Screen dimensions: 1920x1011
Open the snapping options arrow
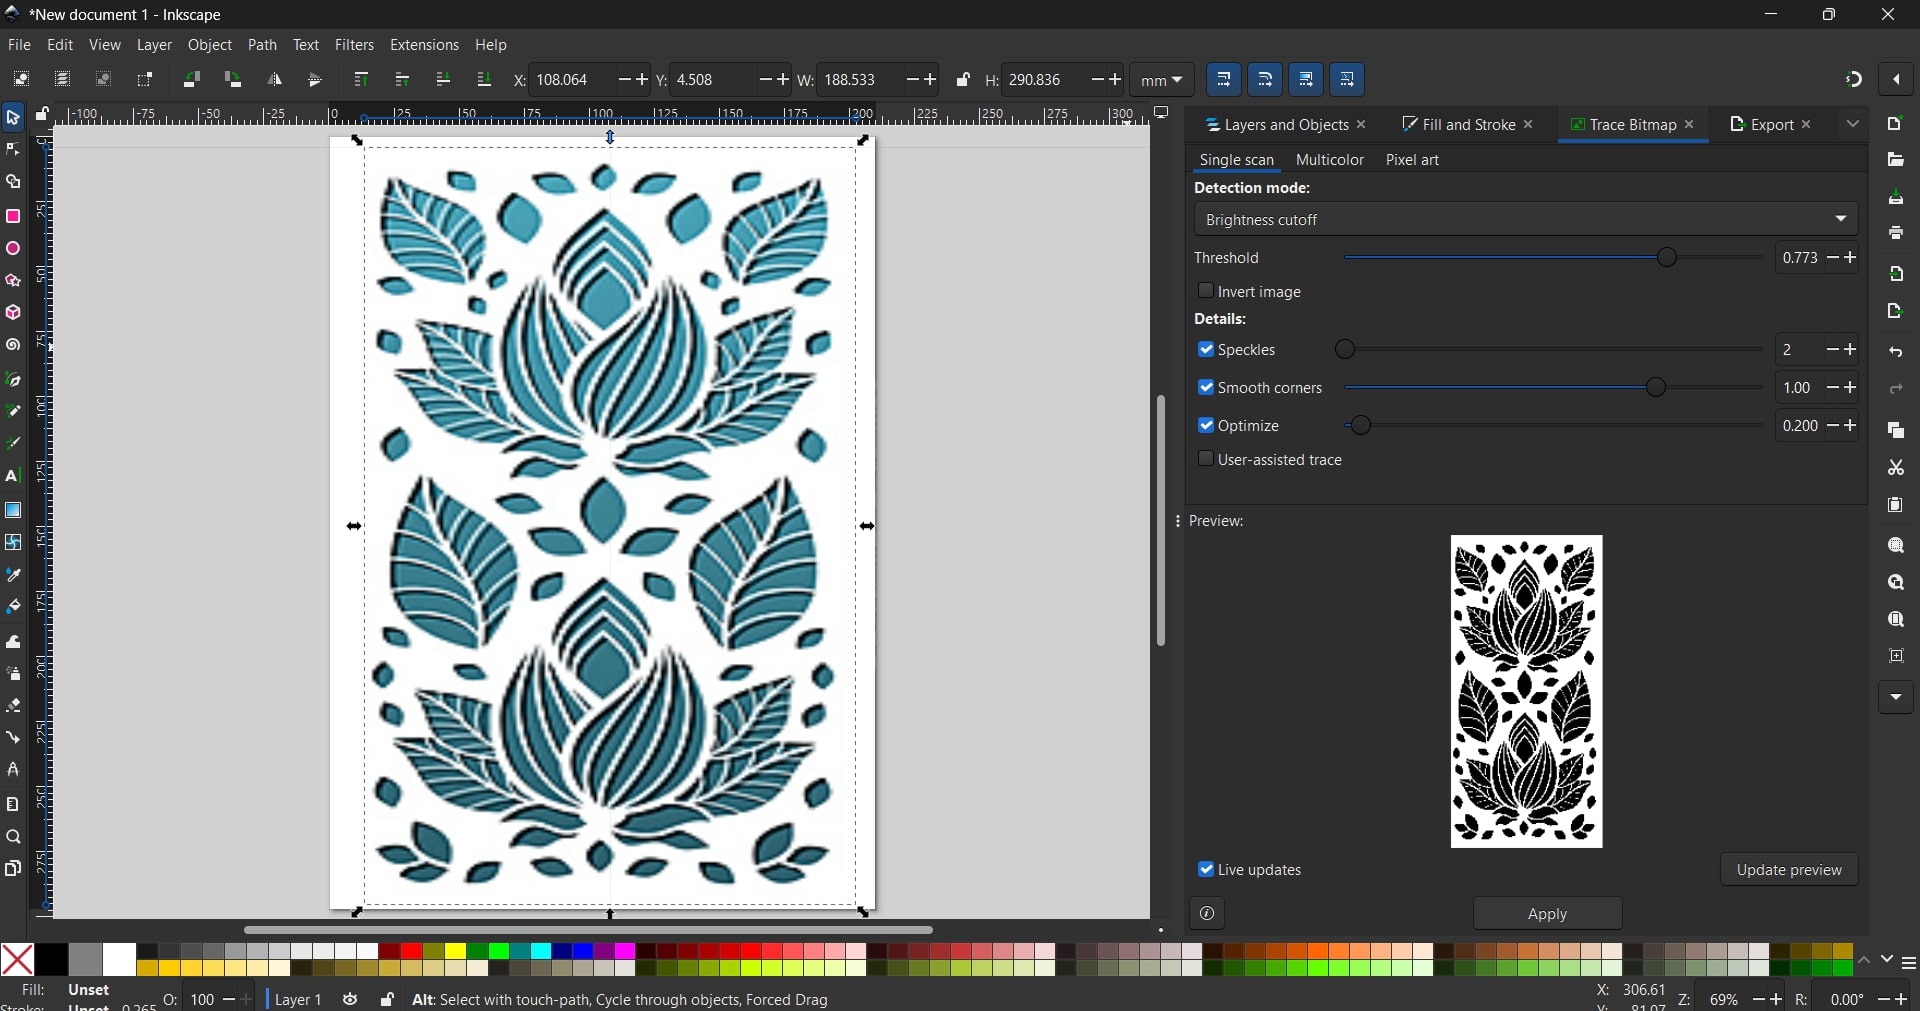(1897, 80)
